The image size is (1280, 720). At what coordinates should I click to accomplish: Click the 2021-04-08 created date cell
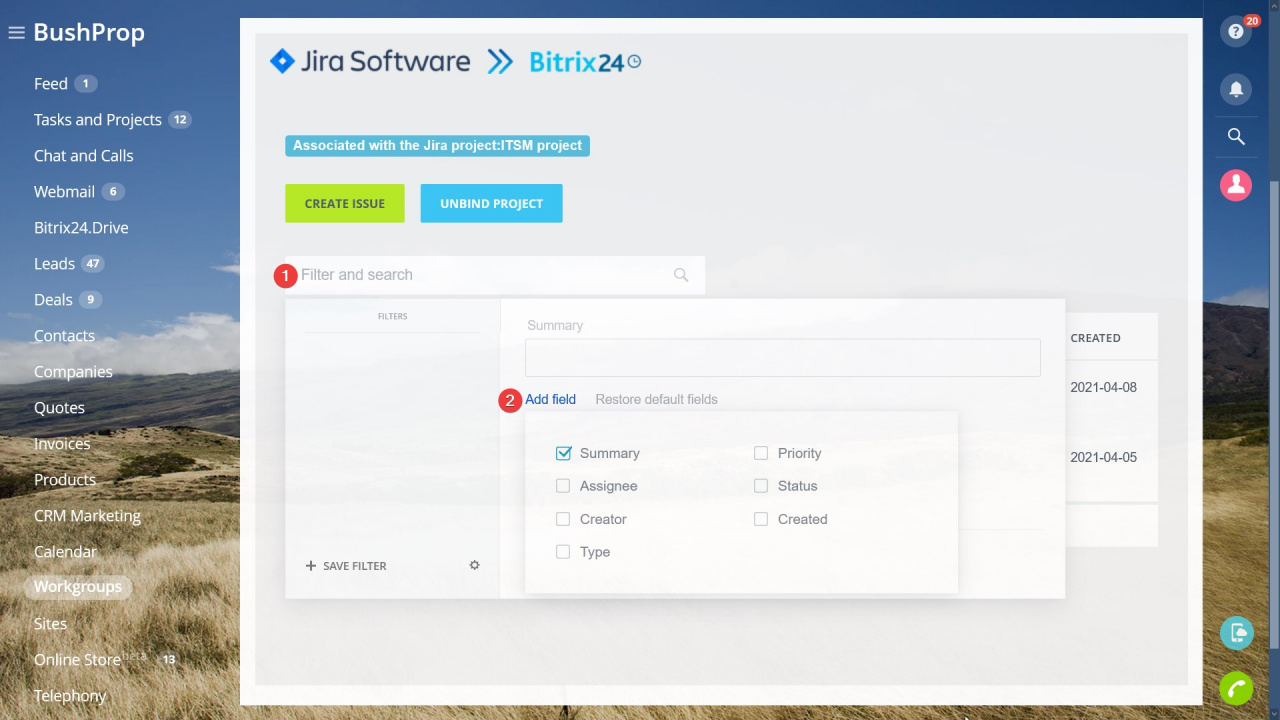tap(1104, 387)
